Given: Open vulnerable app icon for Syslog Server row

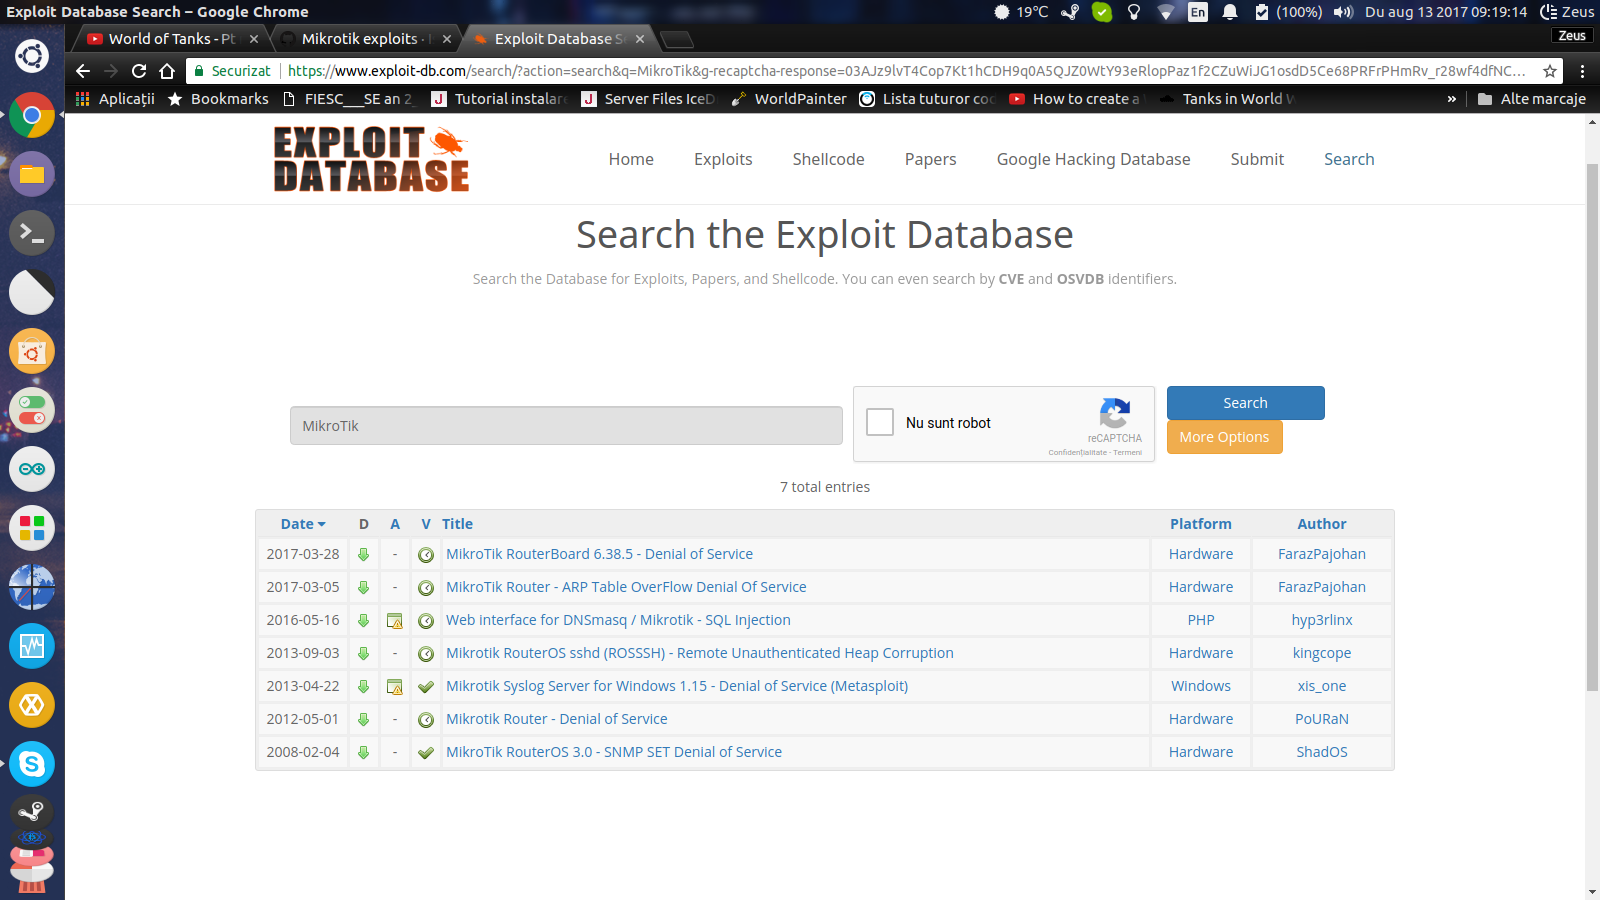Looking at the screenshot, I should pyautogui.click(x=395, y=687).
